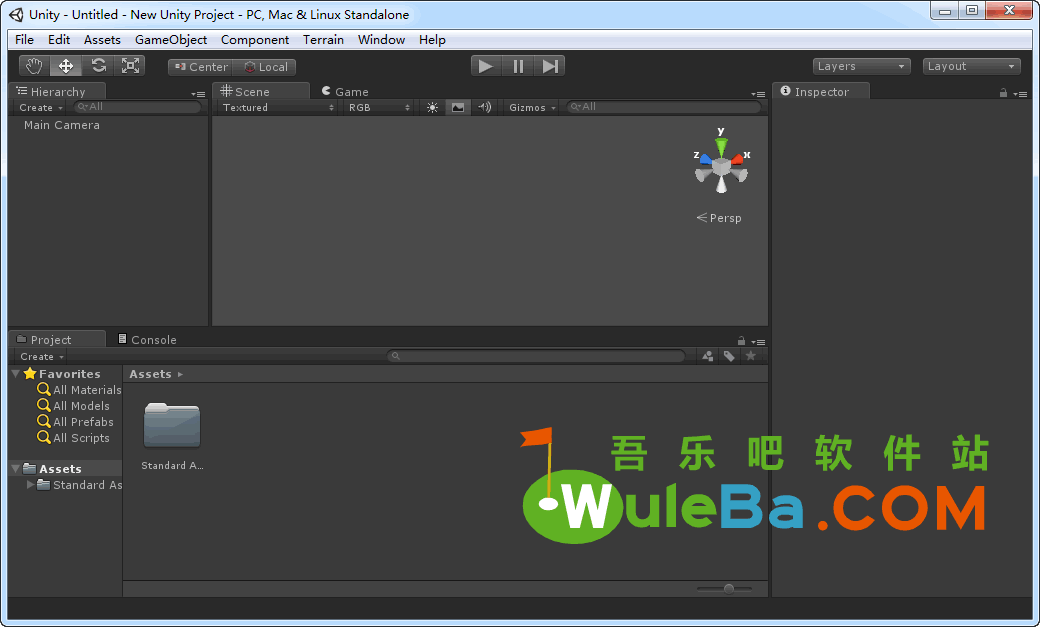Expand the Standard Assets tree folder
The image size is (1040, 627).
pyautogui.click(x=31, y=484)
